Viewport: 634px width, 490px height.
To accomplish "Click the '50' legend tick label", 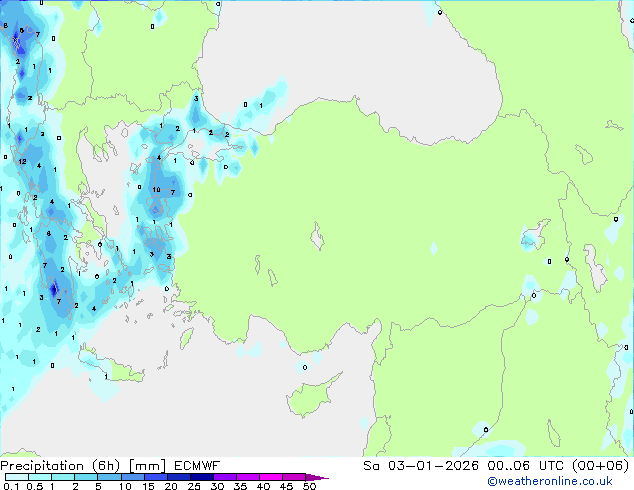I will coord(310,486).
